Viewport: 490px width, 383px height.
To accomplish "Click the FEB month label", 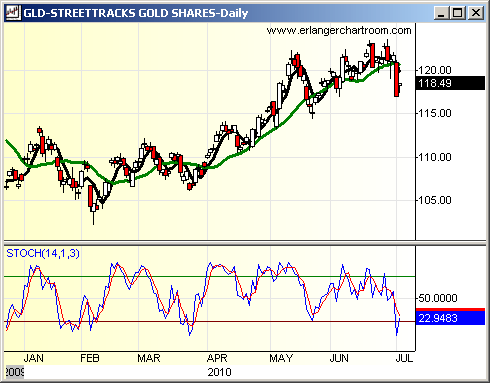I will 90,358.
